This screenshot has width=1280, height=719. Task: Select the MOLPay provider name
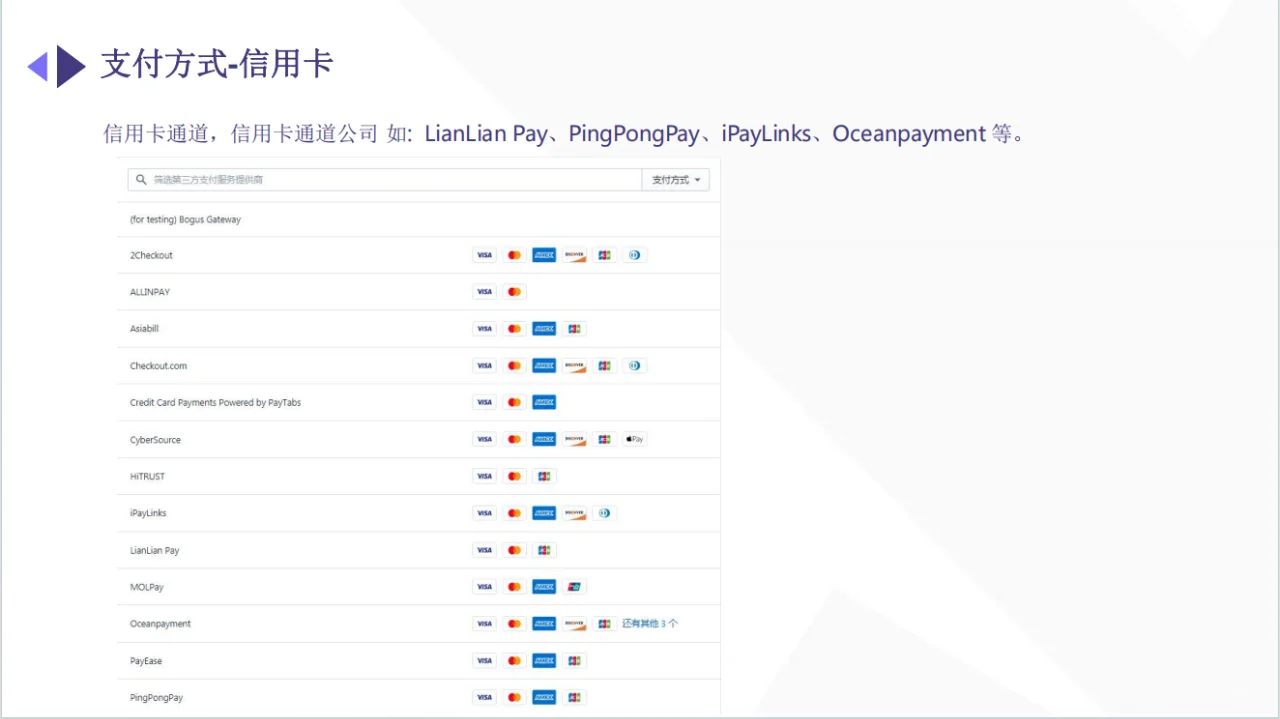pyautogui.click(x=146, y=587)
